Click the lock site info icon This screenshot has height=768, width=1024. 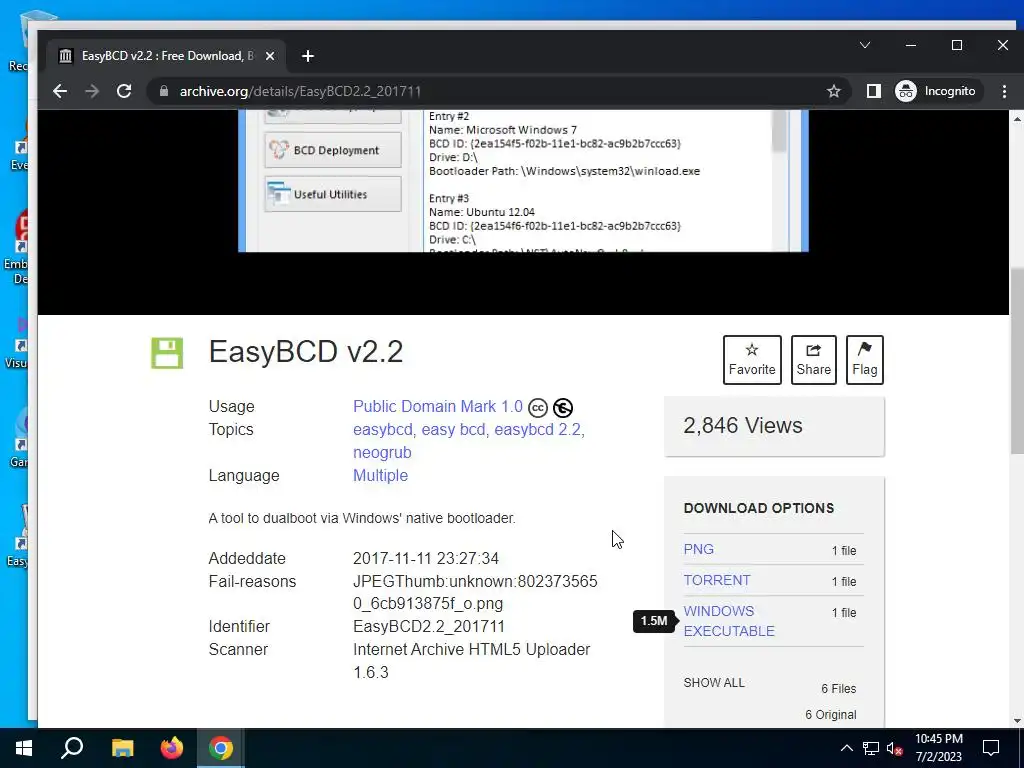tap(164, 91)
